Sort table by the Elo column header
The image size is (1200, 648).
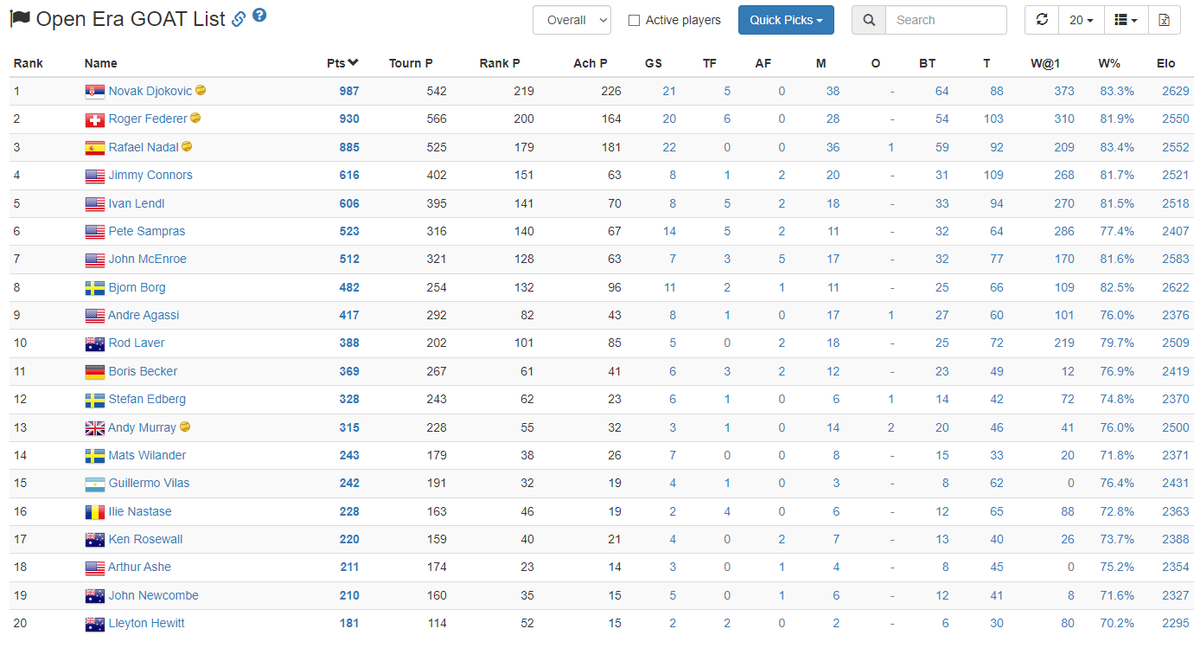1166,63
